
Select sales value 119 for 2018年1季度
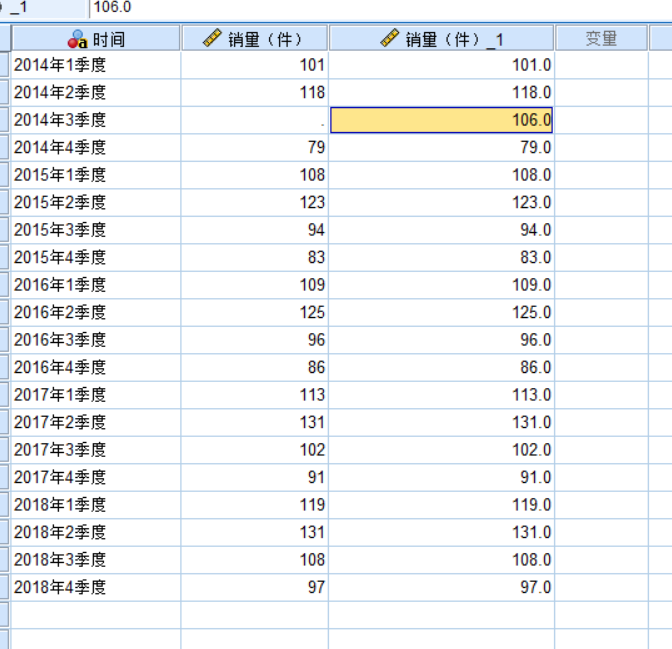pyautogui.click(x=255, y=505)
